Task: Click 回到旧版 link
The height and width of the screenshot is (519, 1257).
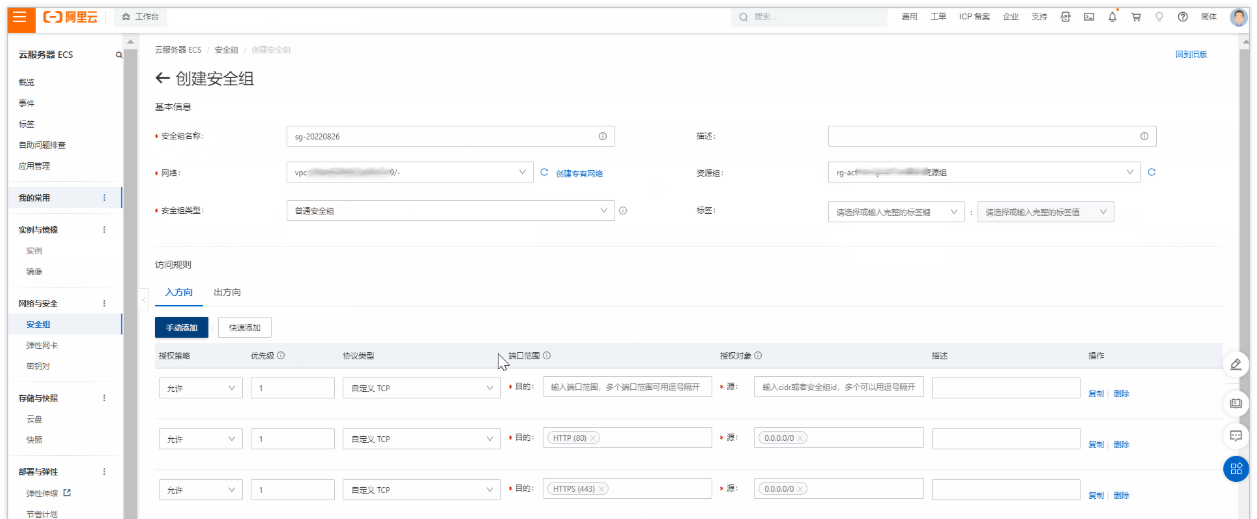Action: click(x=1191, y=54)
